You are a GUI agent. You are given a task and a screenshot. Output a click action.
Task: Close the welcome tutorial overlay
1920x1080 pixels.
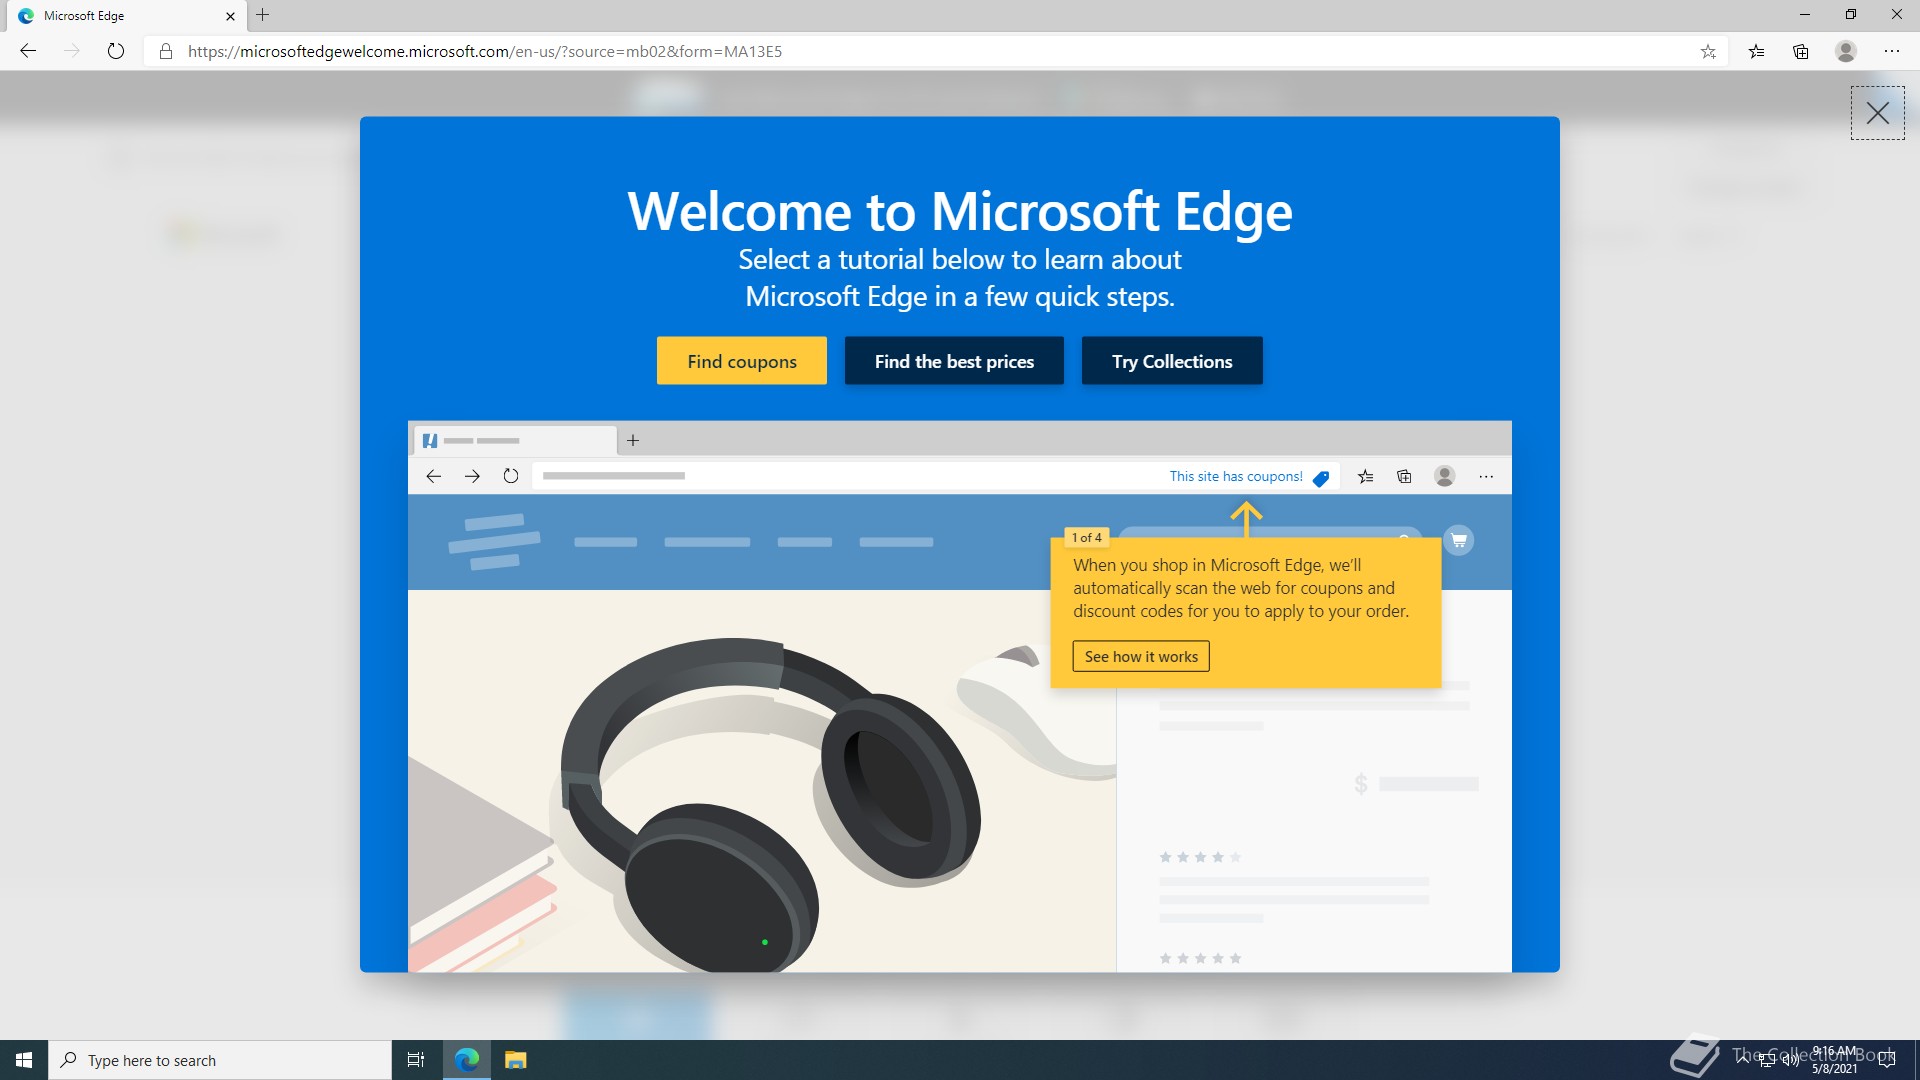[1877, 113]
